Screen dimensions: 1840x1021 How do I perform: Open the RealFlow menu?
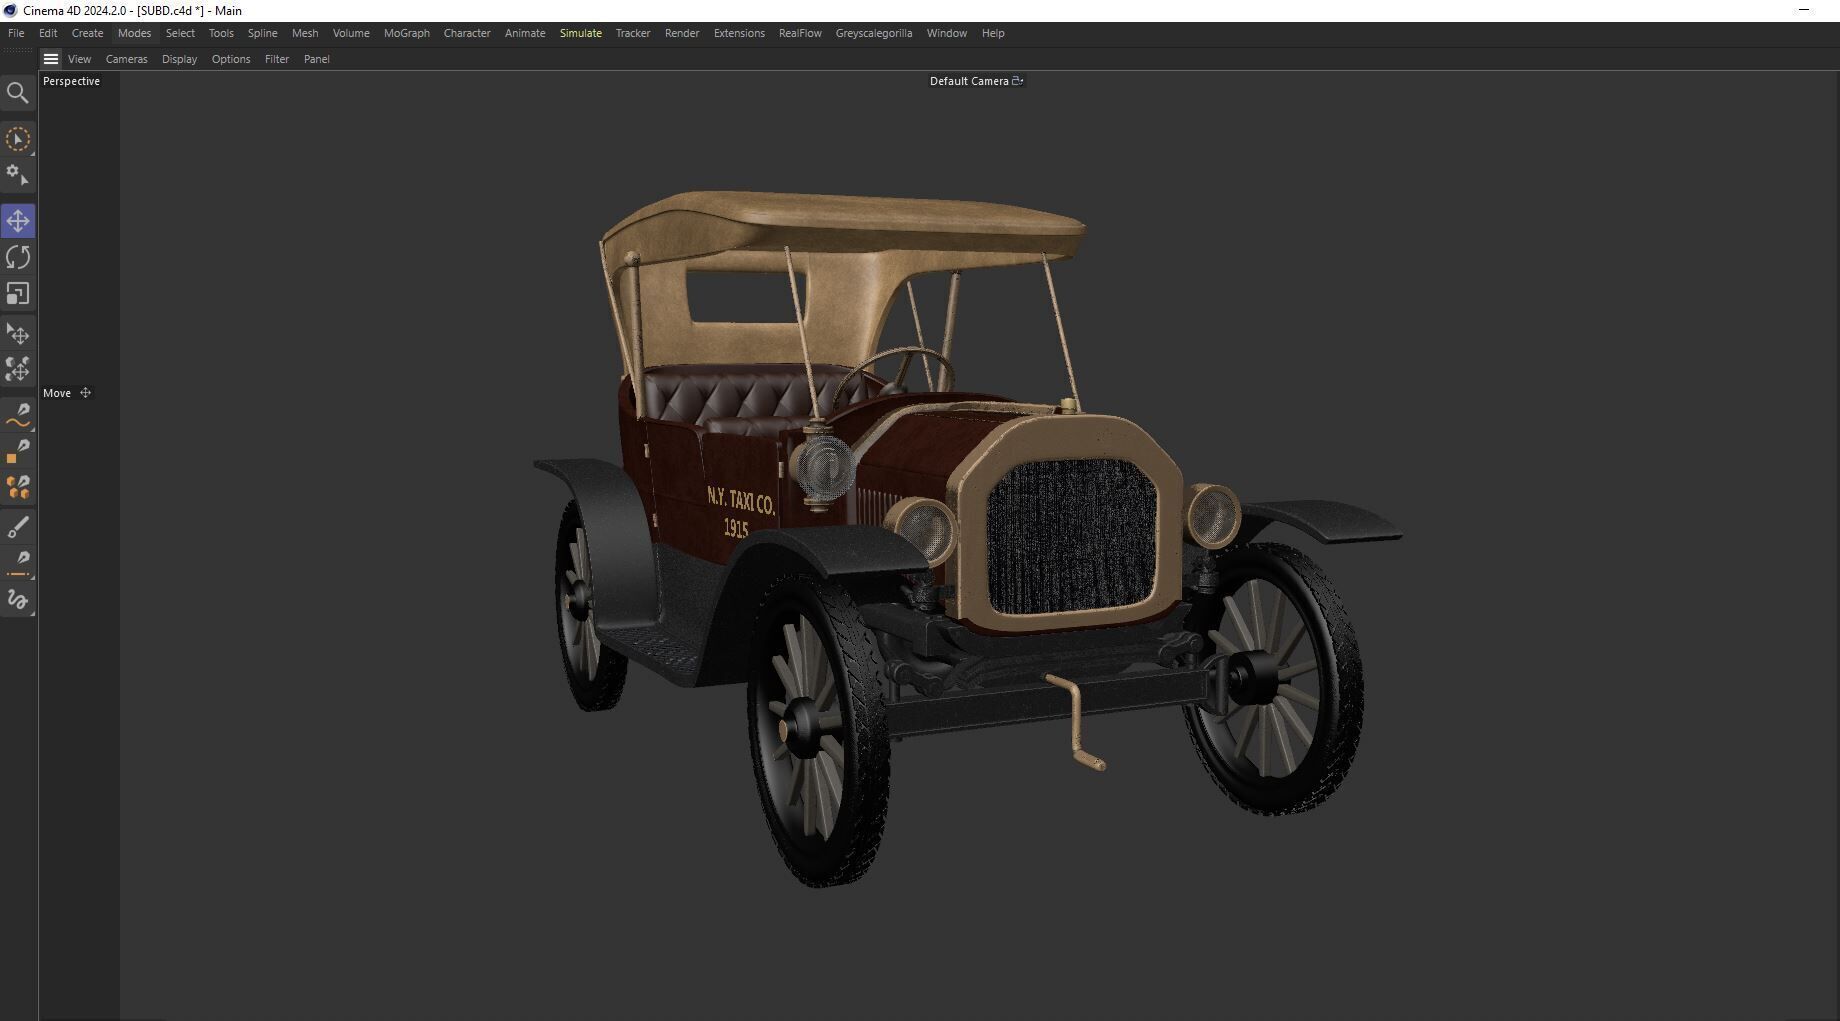click(x=800, y=33)
